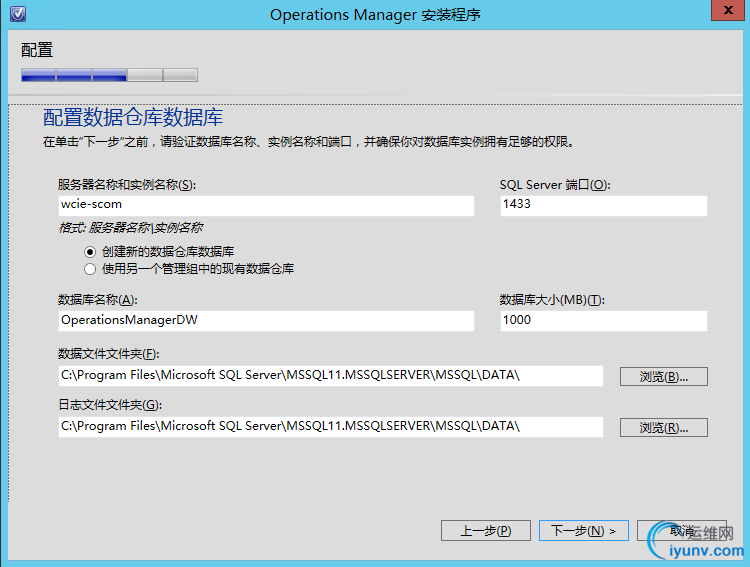Click the 格式: 服务器名称\实例名称 hint text
This screenshot has width=750, height=567.
tap(130, 228)
